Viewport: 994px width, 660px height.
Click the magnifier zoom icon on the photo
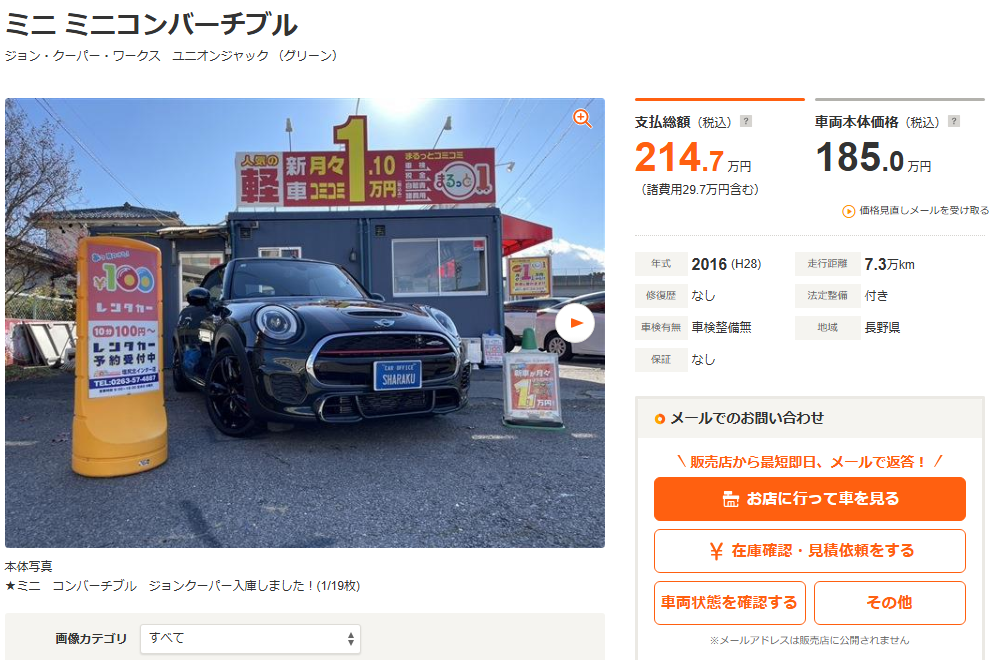point(582,119)
